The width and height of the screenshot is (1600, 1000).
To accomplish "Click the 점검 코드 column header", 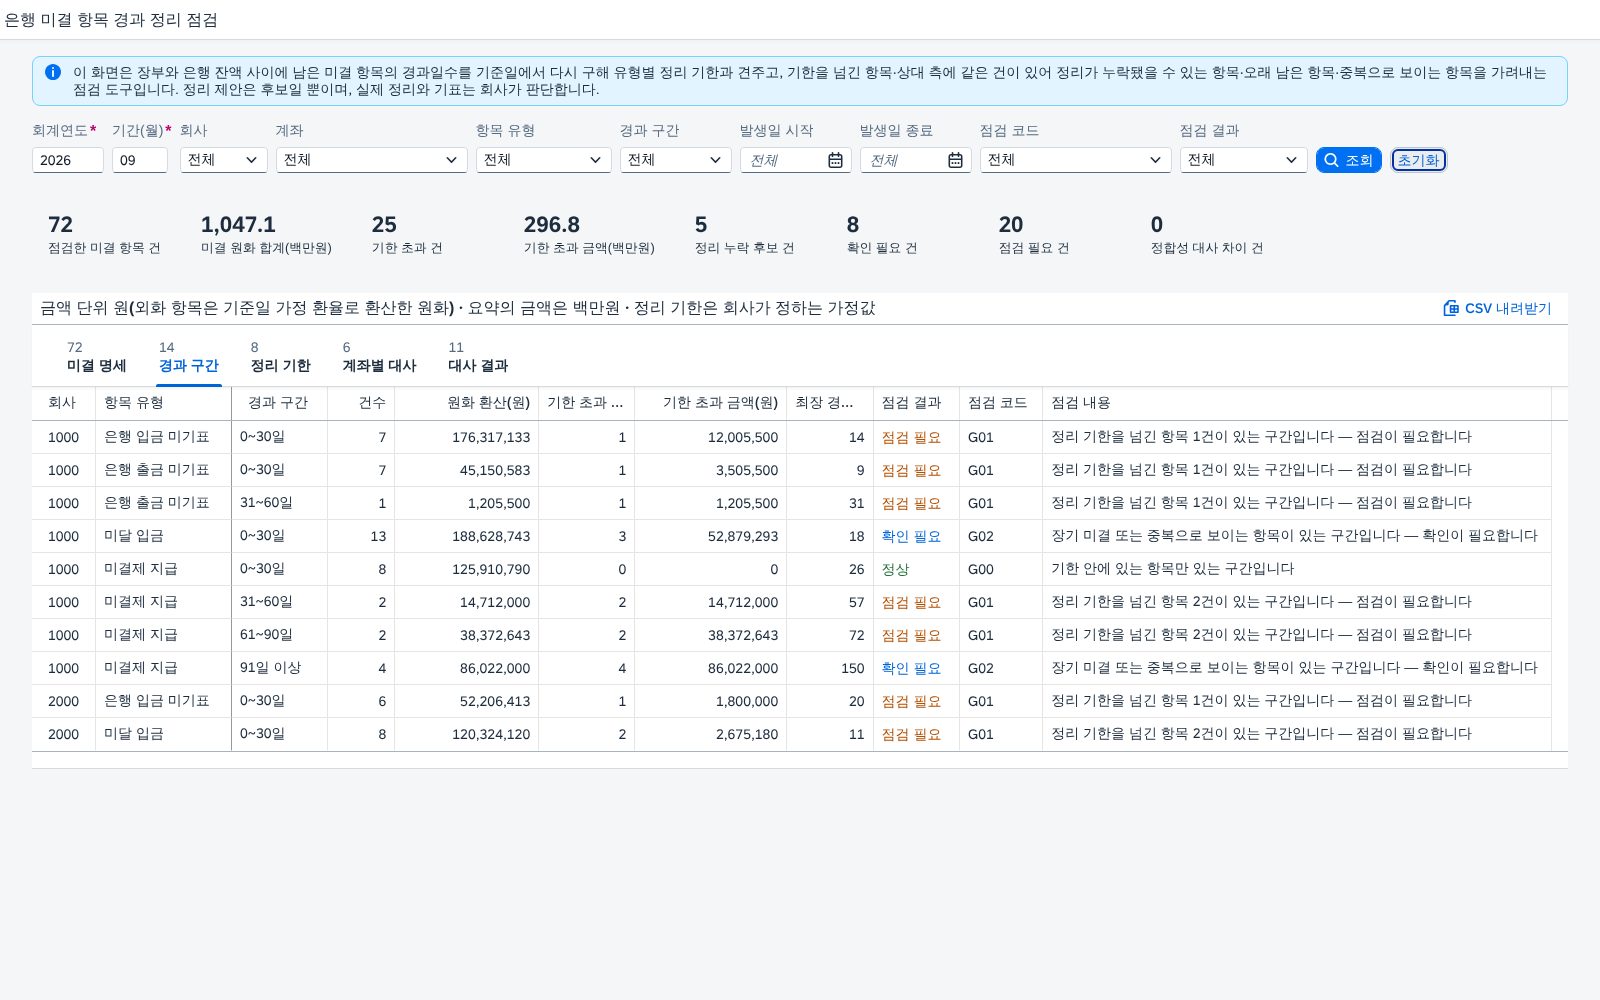I will coord(1001,403).
